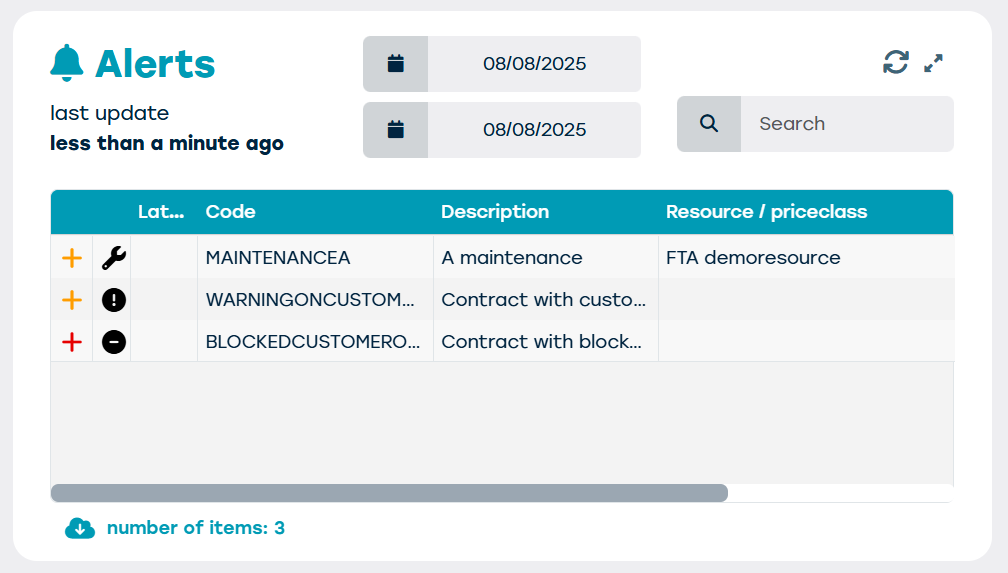Click the blocked minus circle icon
This screenshot has width=1008, height=573.
[114, 342]
